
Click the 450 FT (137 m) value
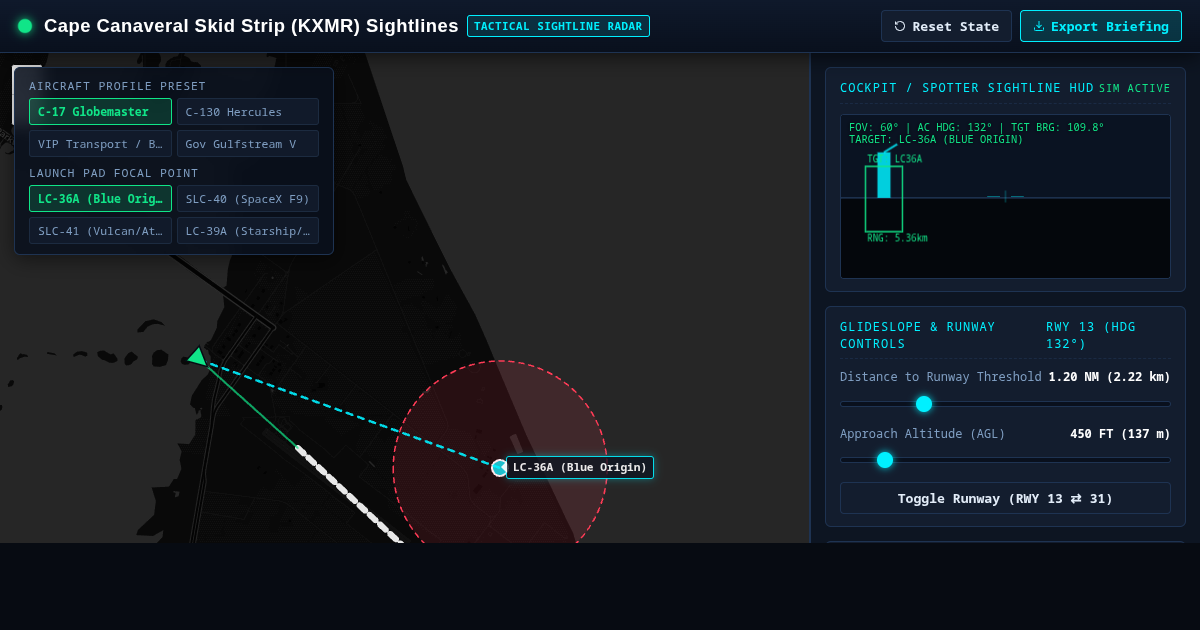tap(1120, 434)
